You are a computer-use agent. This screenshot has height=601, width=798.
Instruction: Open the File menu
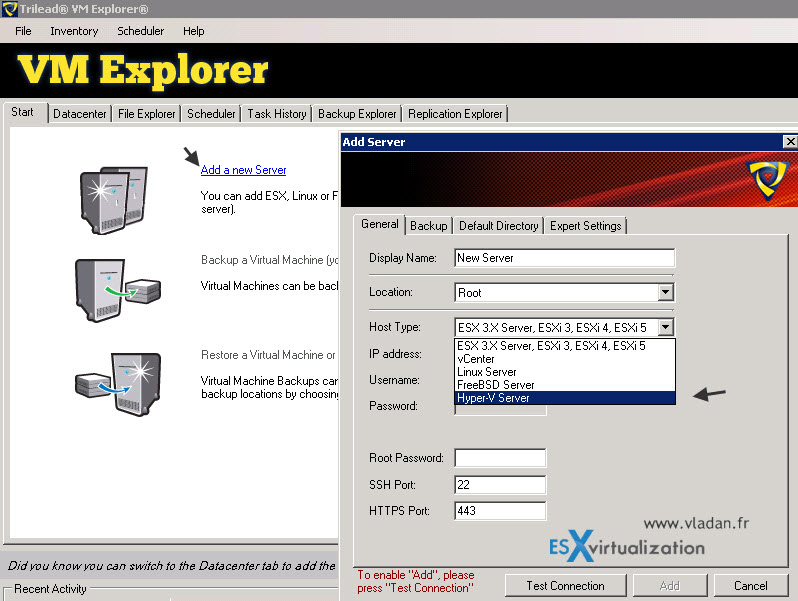coord(23,31)
